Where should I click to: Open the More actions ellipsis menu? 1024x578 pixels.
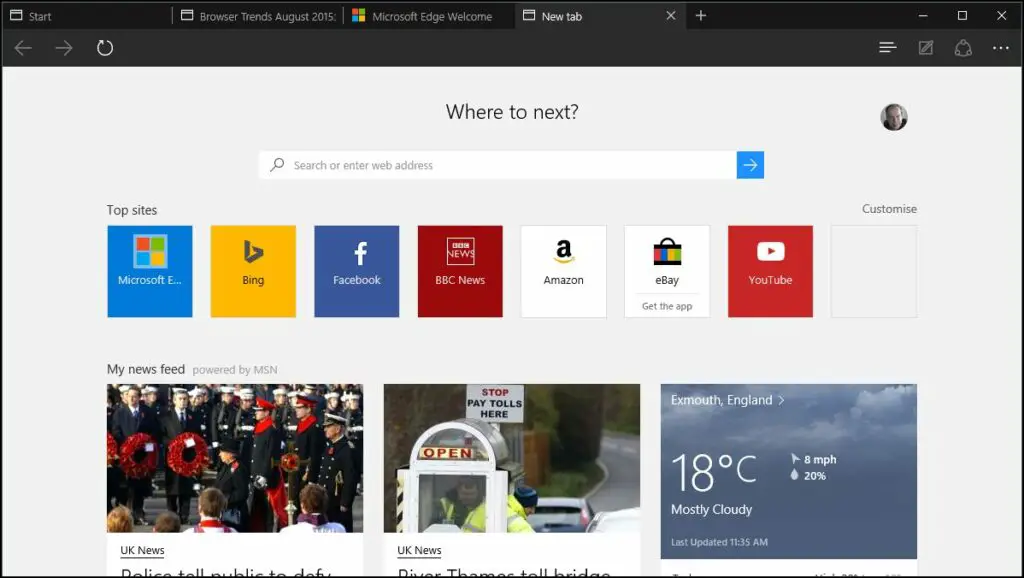[1001, 48]
